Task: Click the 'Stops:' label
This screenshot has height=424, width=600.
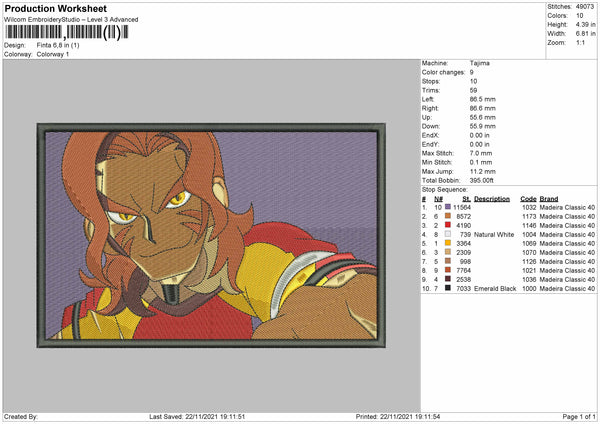Action: point(431,81)
